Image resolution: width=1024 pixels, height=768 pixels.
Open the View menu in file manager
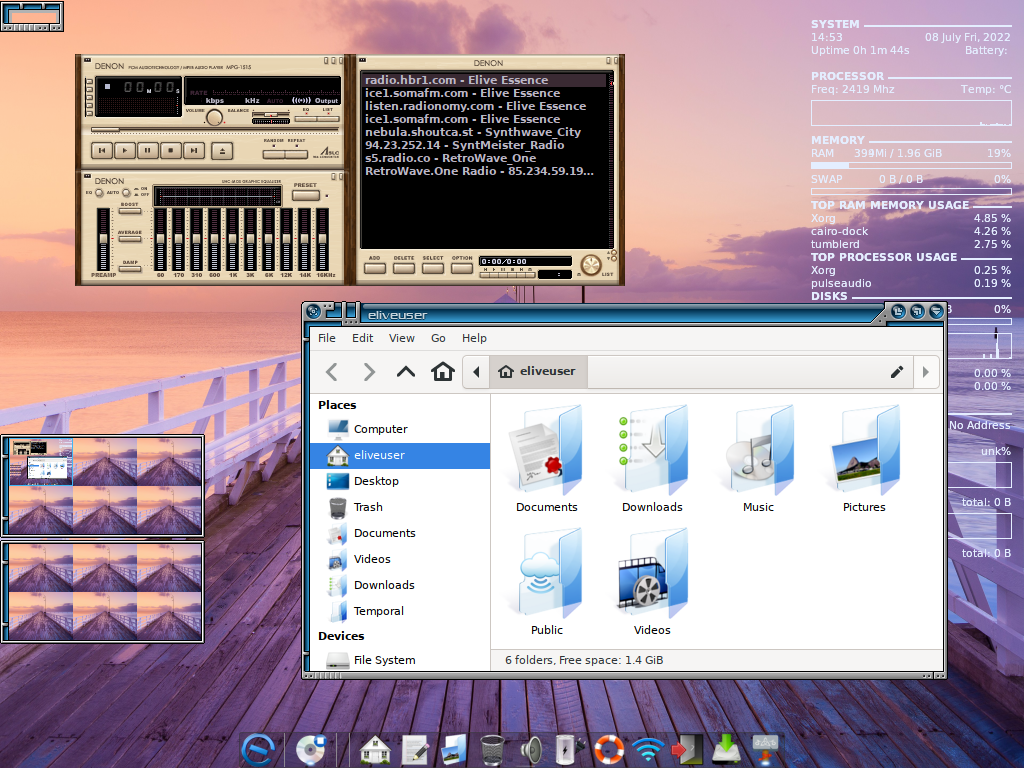(x=402, y=338)
